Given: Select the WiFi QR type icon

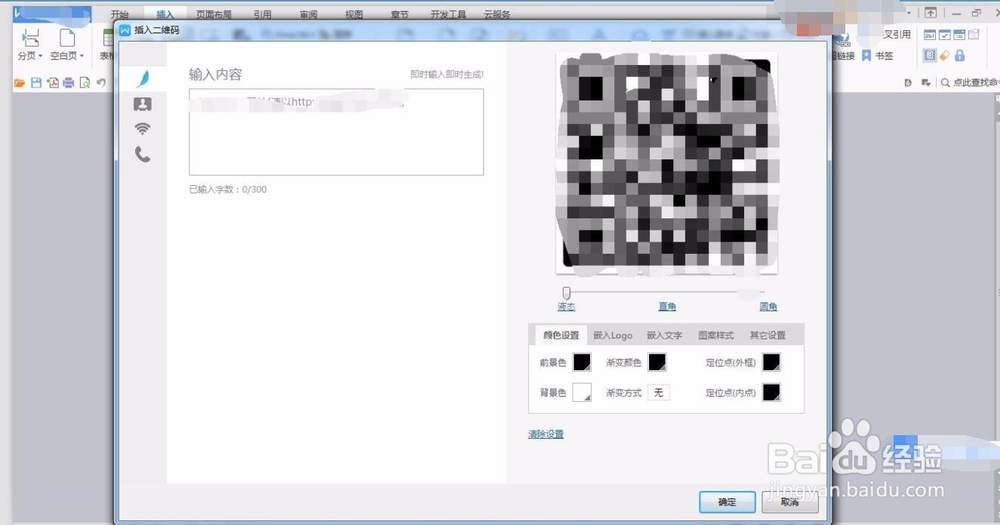Looking at the screenshot, I should click(142, 129).
